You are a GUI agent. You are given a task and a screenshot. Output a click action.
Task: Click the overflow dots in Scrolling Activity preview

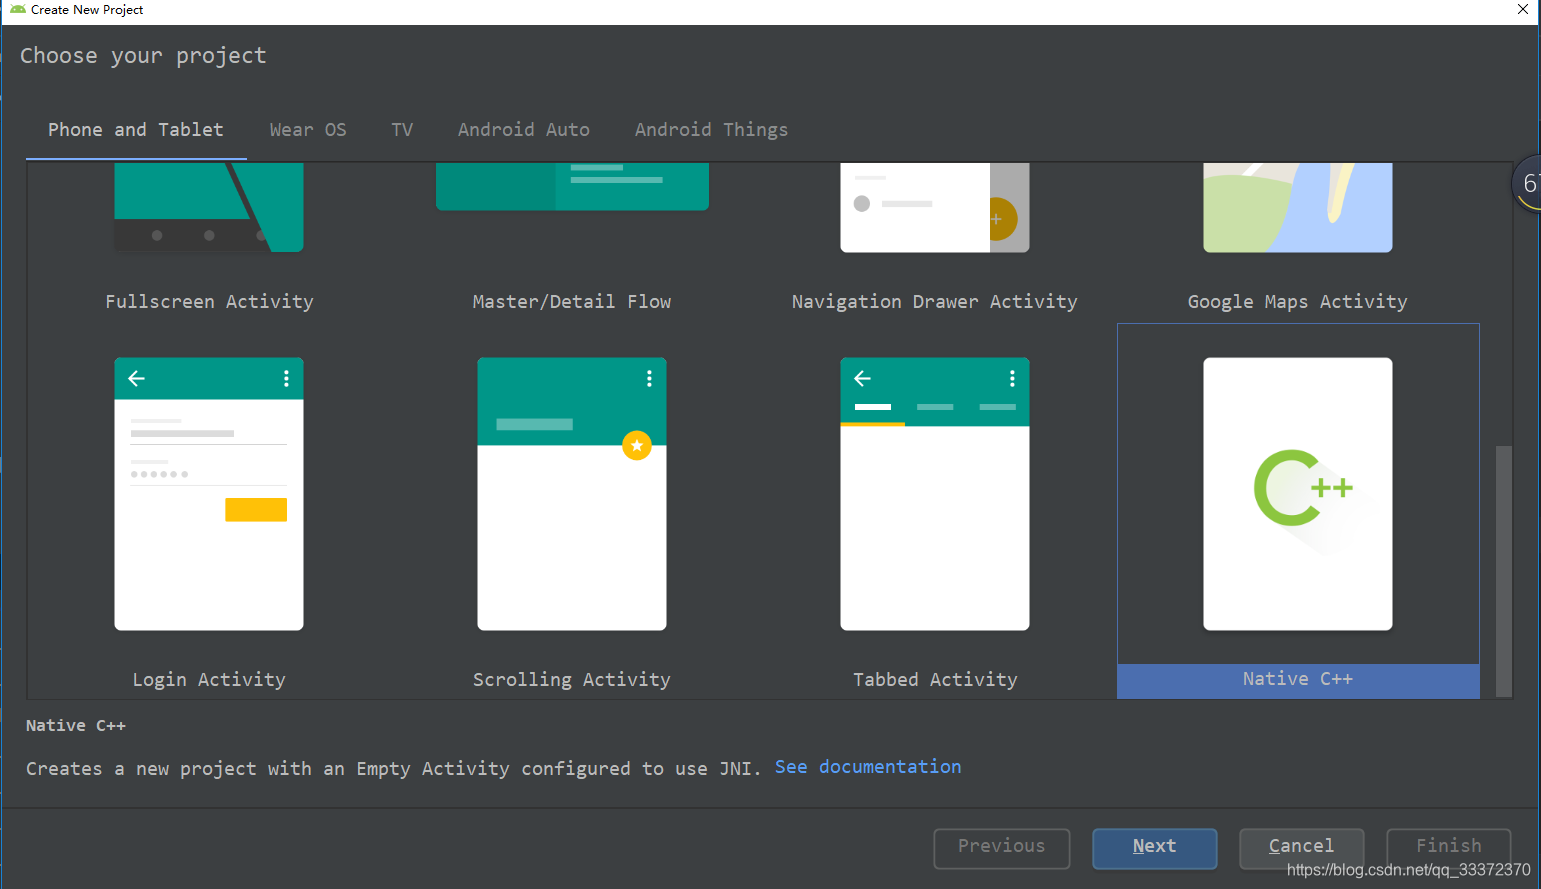coord(649,378)
